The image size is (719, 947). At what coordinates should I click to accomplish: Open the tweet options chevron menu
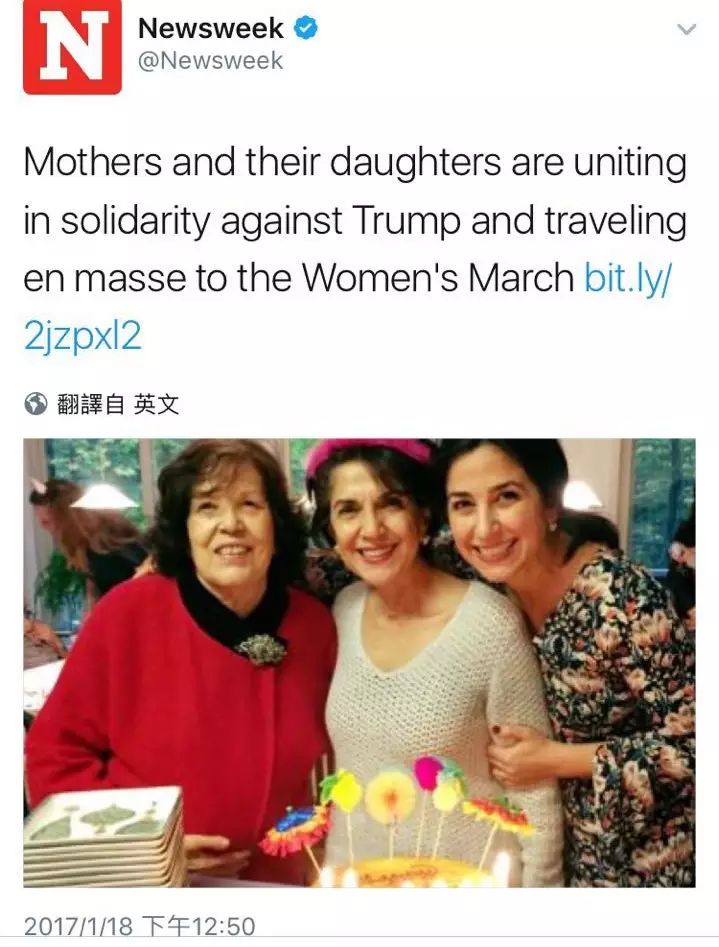click(x=686, y=30)
